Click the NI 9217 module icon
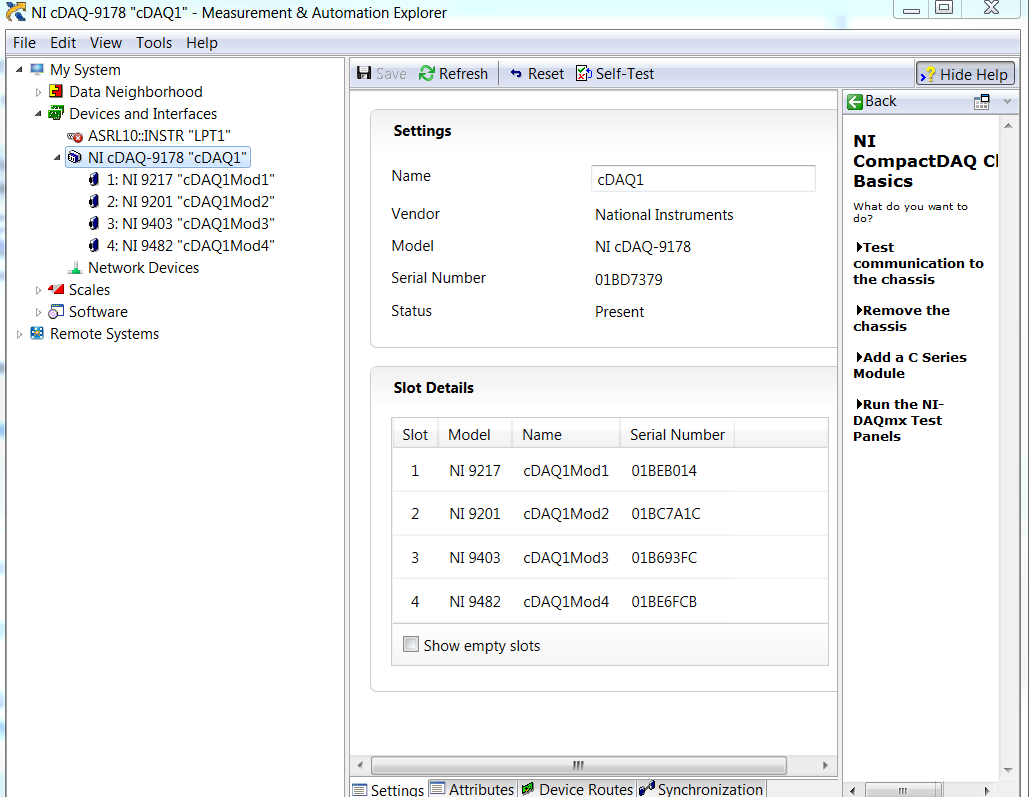The height and width of the screenshot is (797, 1034). pos(94,179)
